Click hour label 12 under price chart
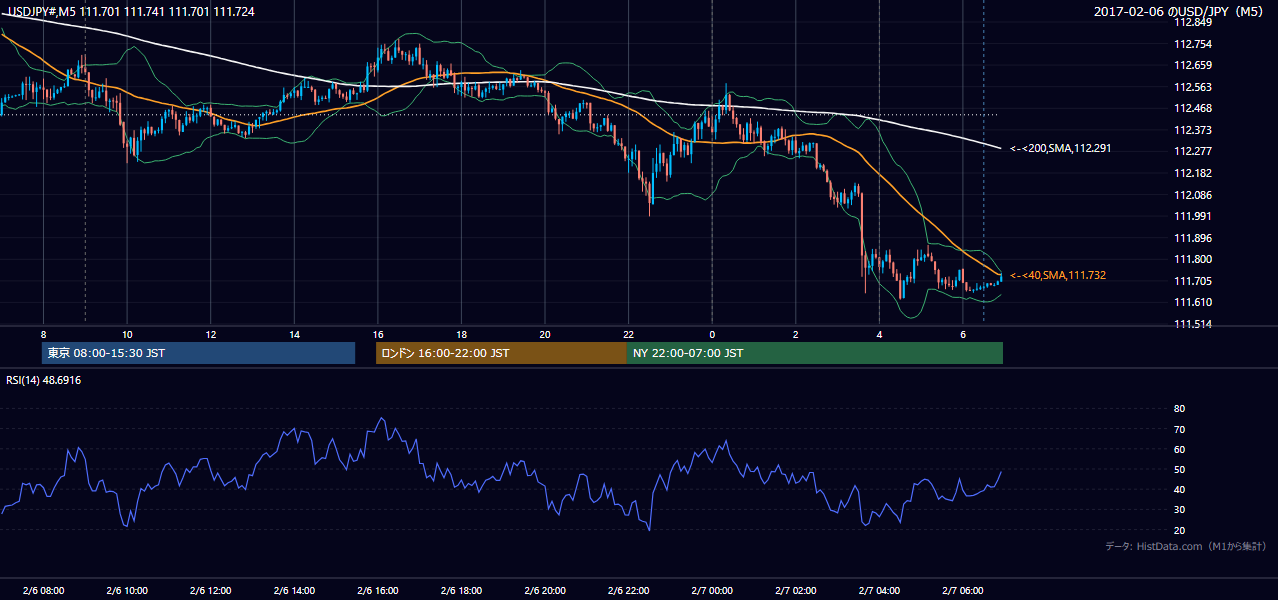Screen dimensions: 1278x600 tap(210, 334)
